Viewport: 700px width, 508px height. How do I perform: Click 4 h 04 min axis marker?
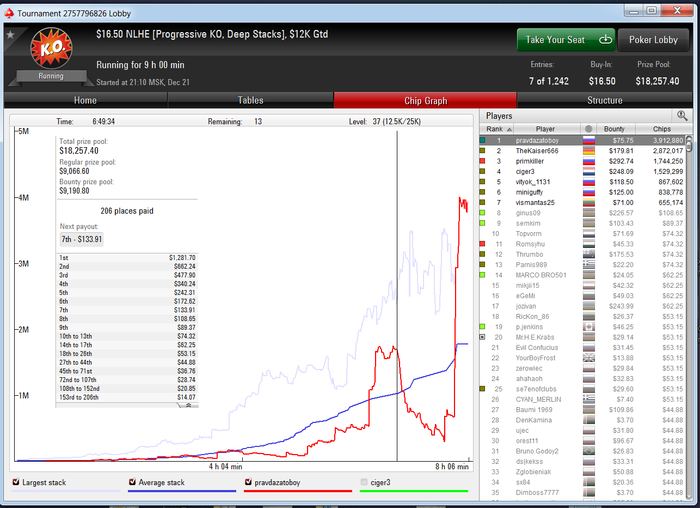tap(225, 466)
